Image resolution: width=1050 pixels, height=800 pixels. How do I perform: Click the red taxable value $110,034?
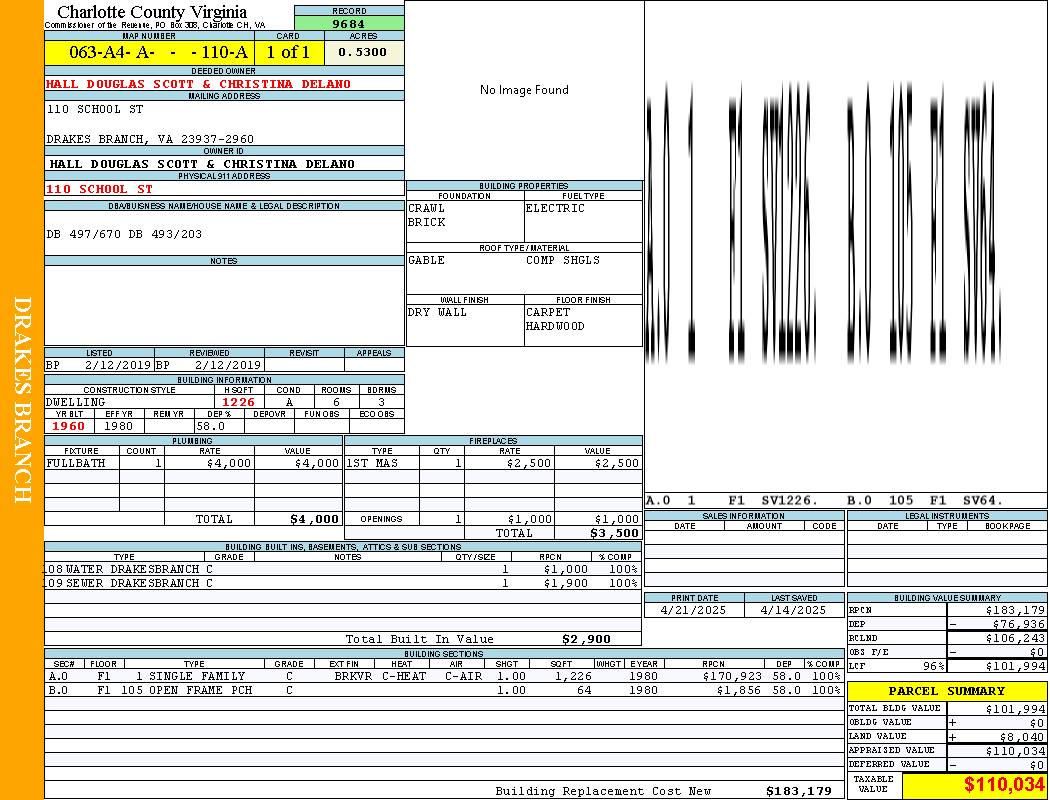1004,785
